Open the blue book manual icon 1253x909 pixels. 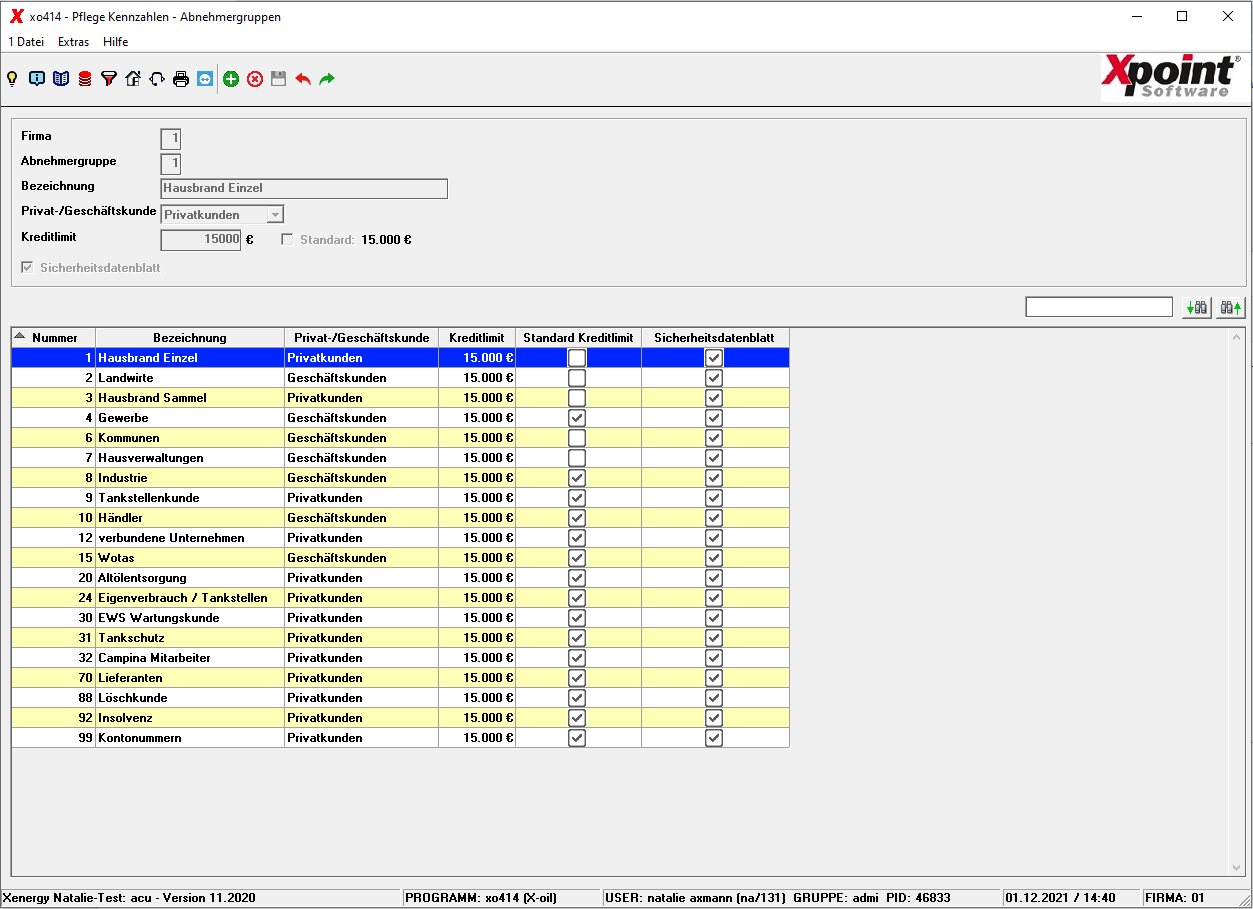[x=61, y=79]
